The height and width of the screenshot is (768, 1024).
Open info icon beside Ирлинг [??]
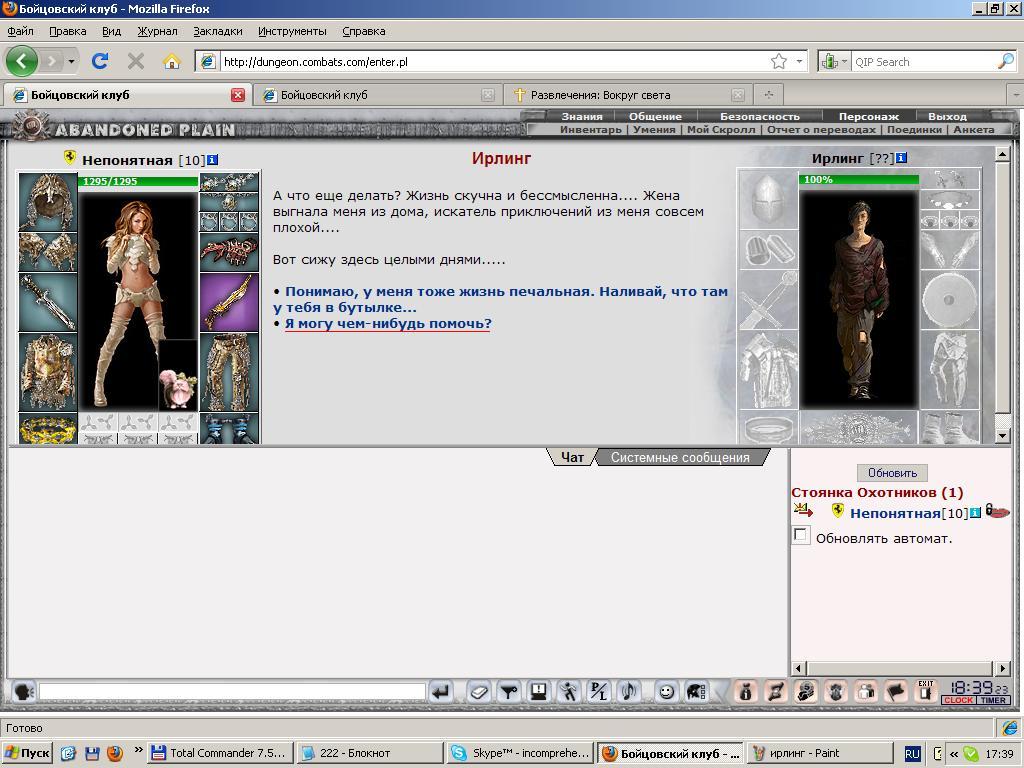click(x=901, y=157)
